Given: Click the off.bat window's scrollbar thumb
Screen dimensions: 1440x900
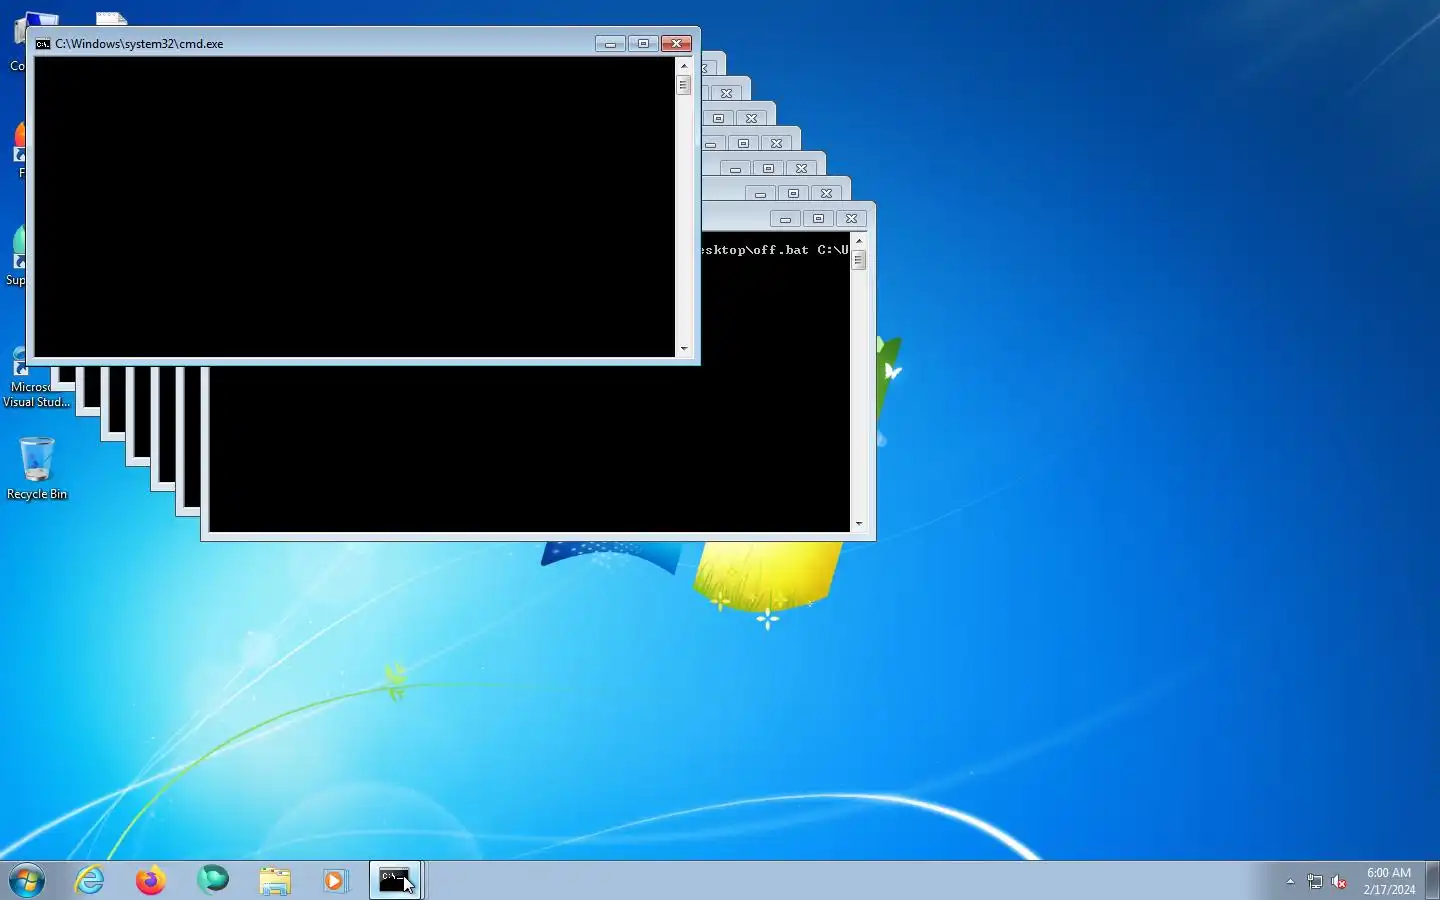Looking at the screenshot, I should click(x=859, y=260).
